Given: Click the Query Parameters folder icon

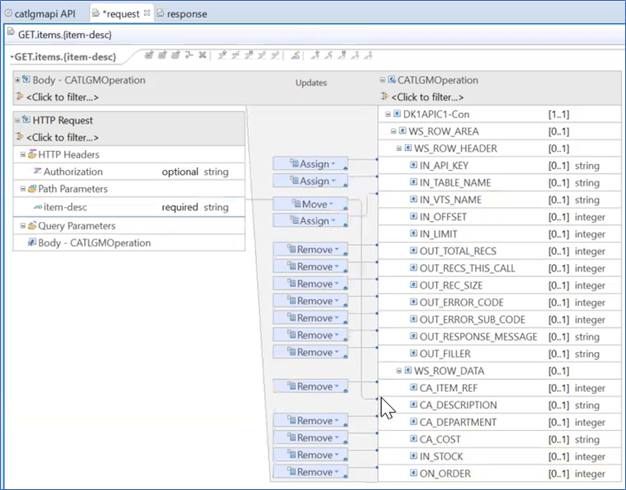Looking at the screenshot, I should [x=32, y=226].
